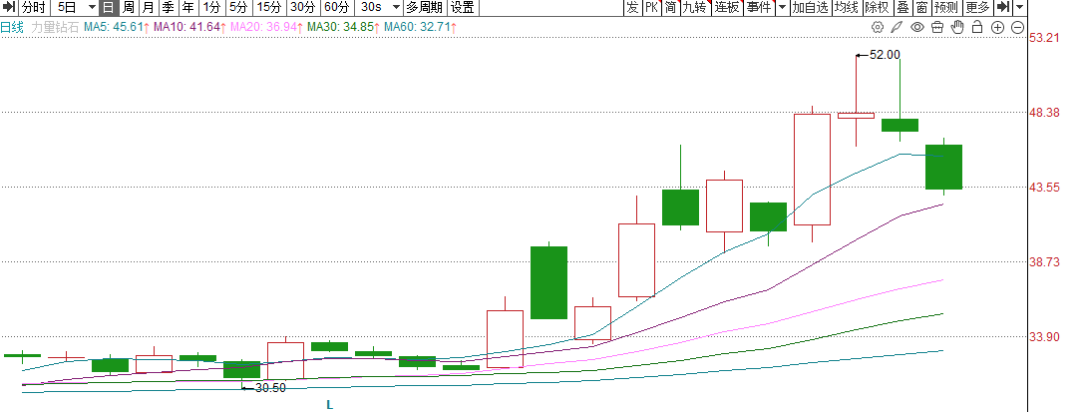Click the 多周期 button
Screen dimensions: 1080x412
[x=424, y=8]
